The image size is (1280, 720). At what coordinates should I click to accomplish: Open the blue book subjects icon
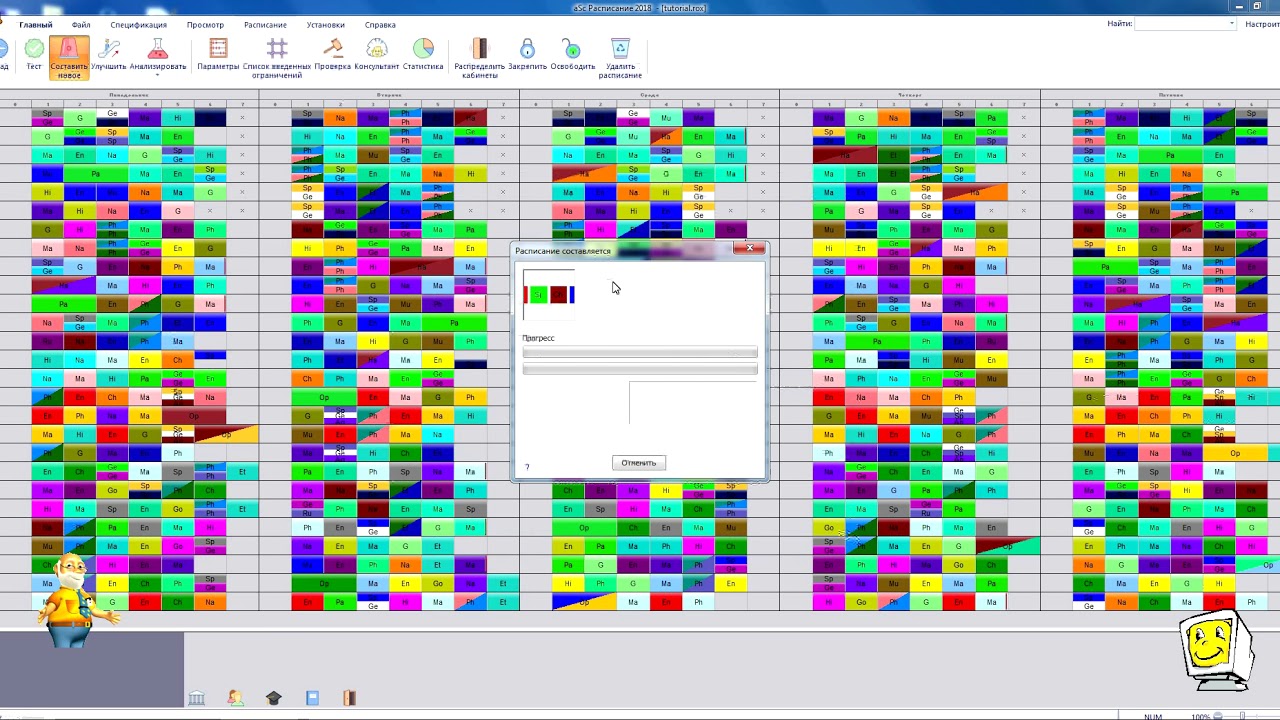click(312, 698)
